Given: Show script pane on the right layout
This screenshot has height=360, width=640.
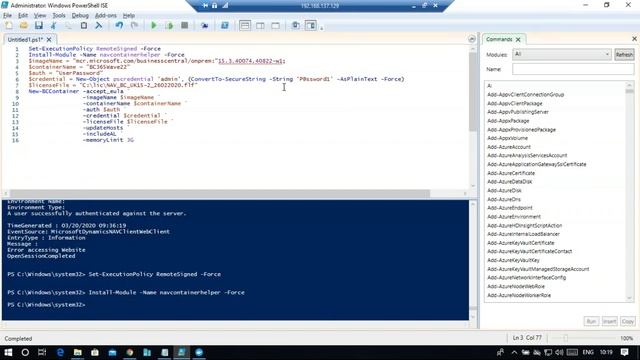Looking at the screenshot, I should click(x=260, y=25).
